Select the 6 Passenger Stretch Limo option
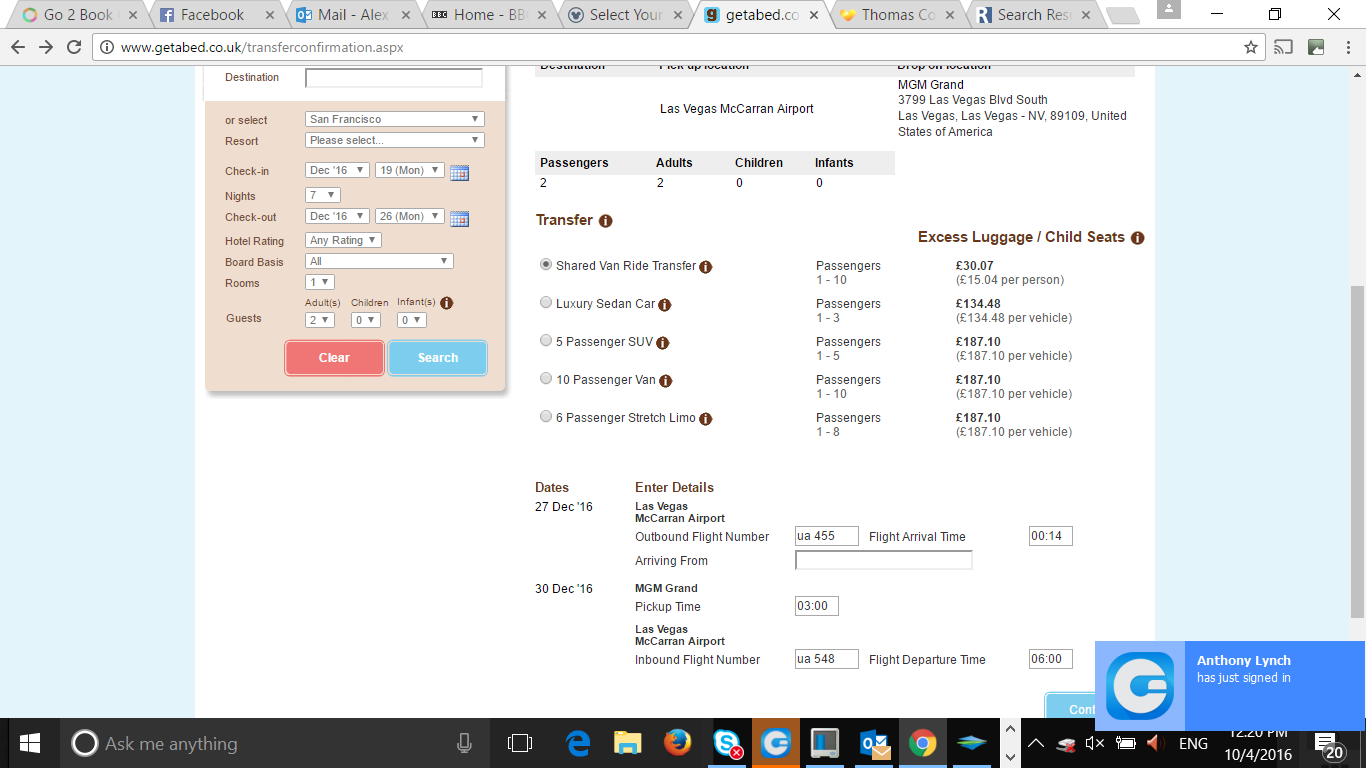Image resolution: width=1366 pixels, height=768 pixels. click(546, 417)
